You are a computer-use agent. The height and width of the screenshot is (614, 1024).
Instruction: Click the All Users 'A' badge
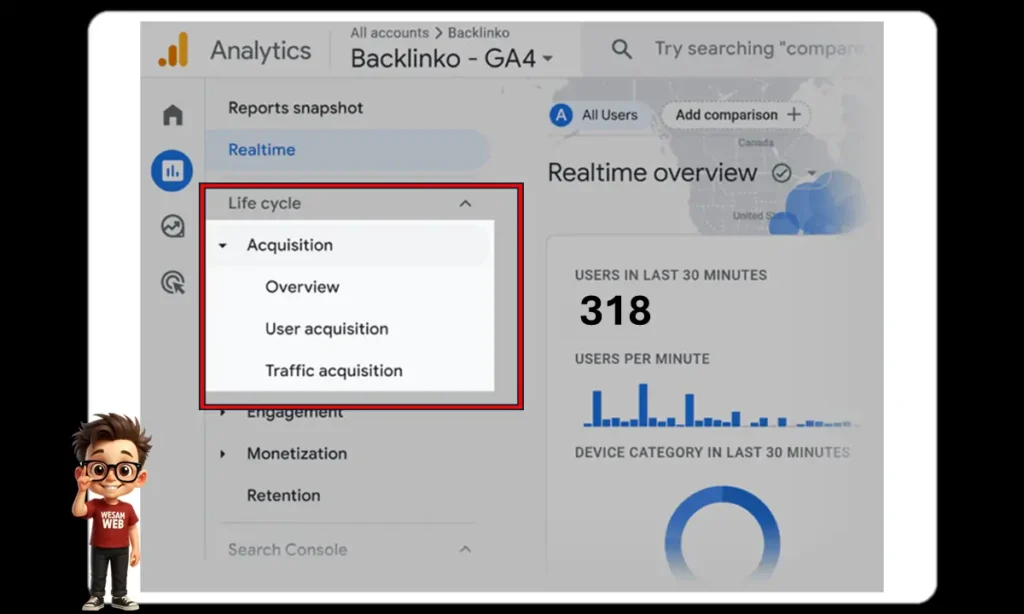pyautogui.click(x=562, y=115)
